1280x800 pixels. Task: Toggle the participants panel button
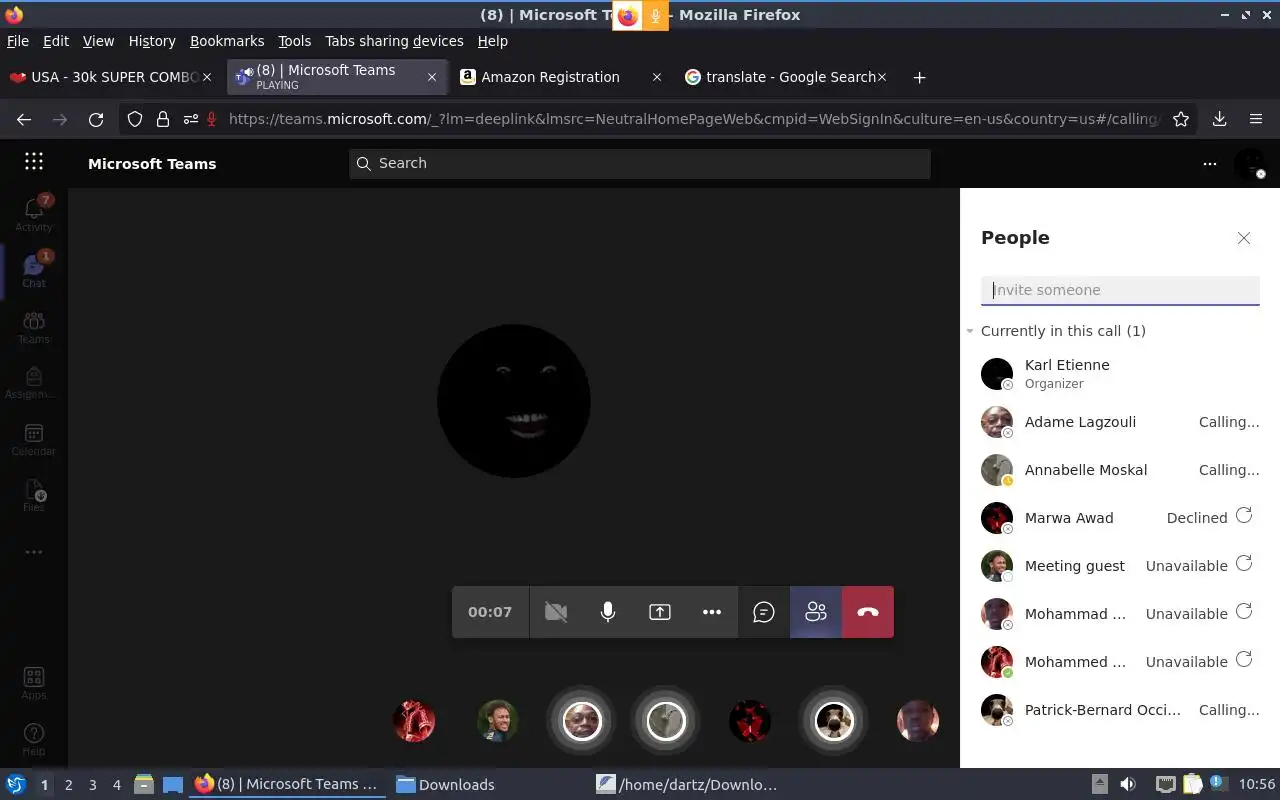[816, 612]
